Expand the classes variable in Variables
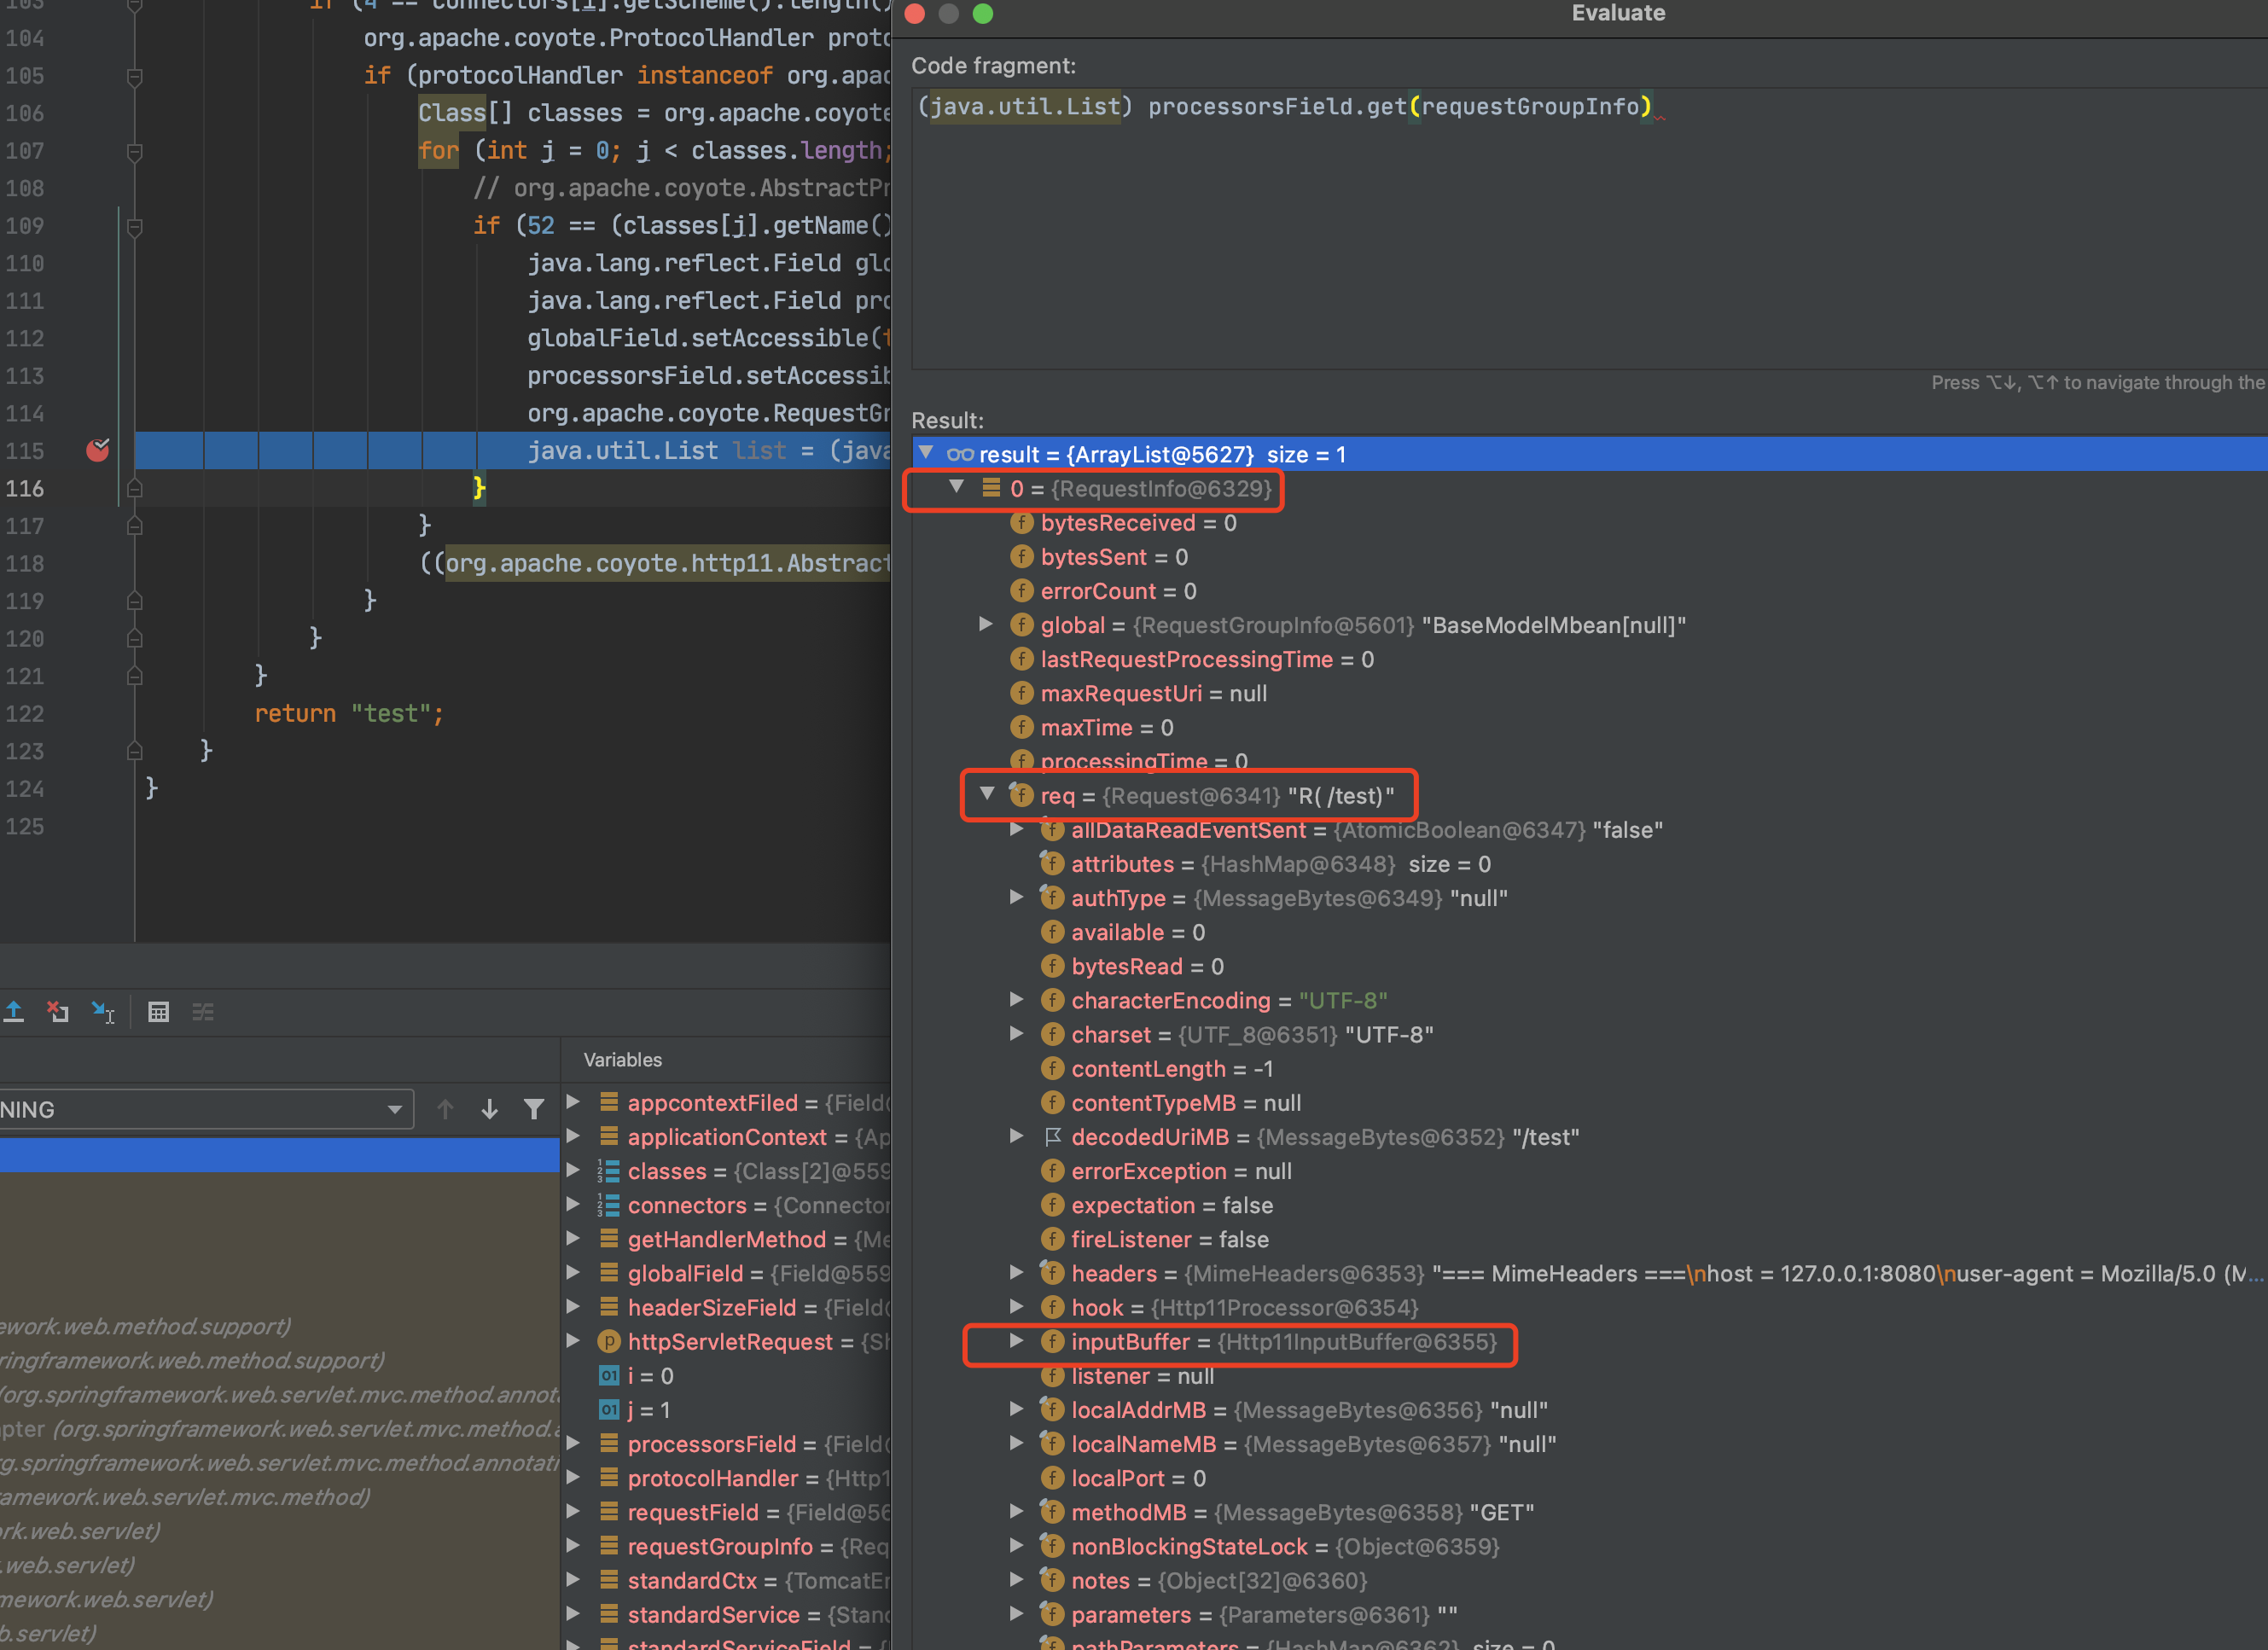The height and width of the screenshot is (1650, 2268). (574, 1170)
